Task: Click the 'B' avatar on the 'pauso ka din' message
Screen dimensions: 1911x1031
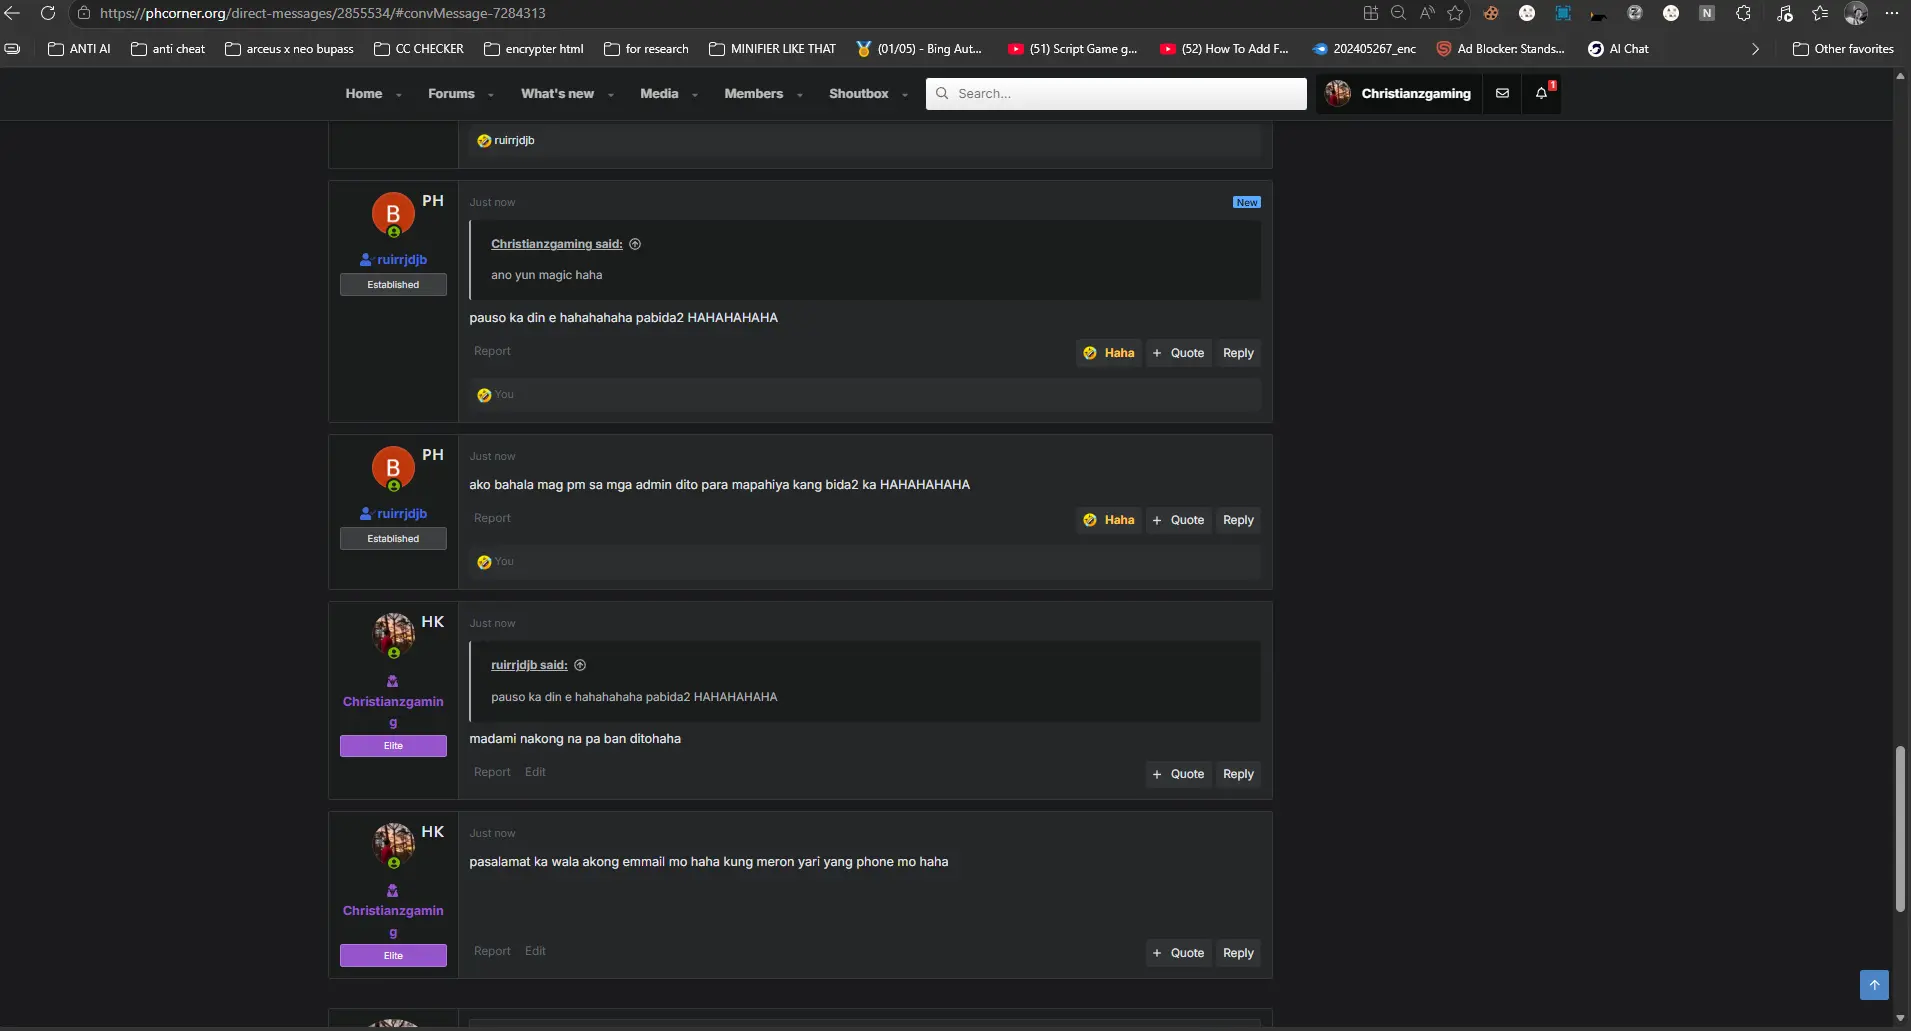Action: [x=393, y=213]
